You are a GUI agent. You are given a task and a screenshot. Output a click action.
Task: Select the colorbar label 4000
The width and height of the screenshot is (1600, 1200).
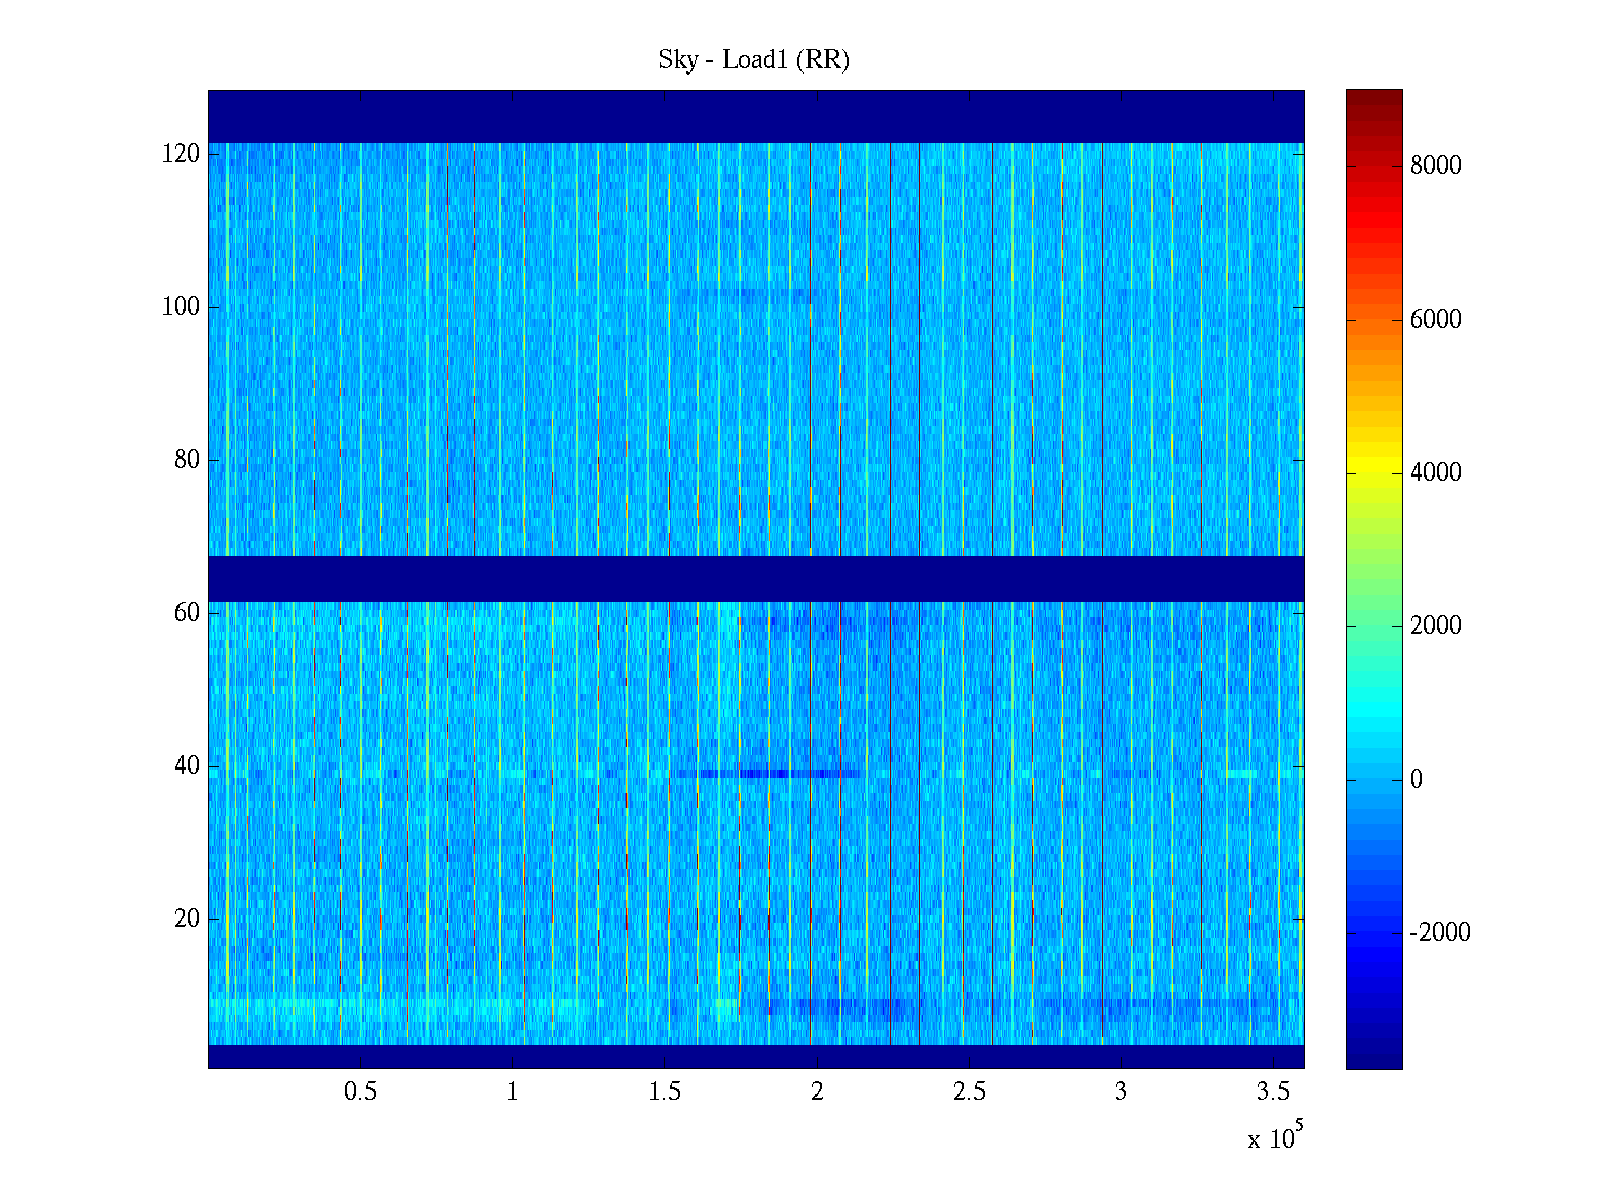pyautogui.click(x=1435, y=473)
